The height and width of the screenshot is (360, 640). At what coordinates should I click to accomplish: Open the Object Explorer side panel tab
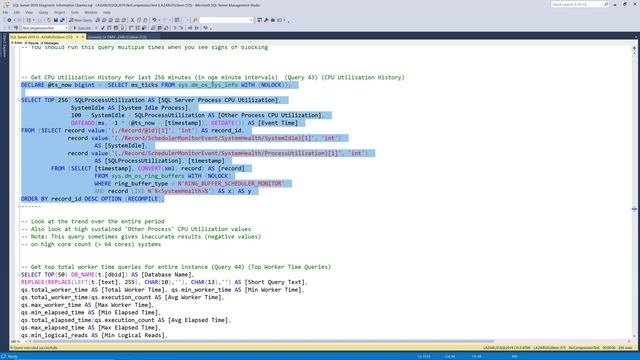(x=4, y=46)
